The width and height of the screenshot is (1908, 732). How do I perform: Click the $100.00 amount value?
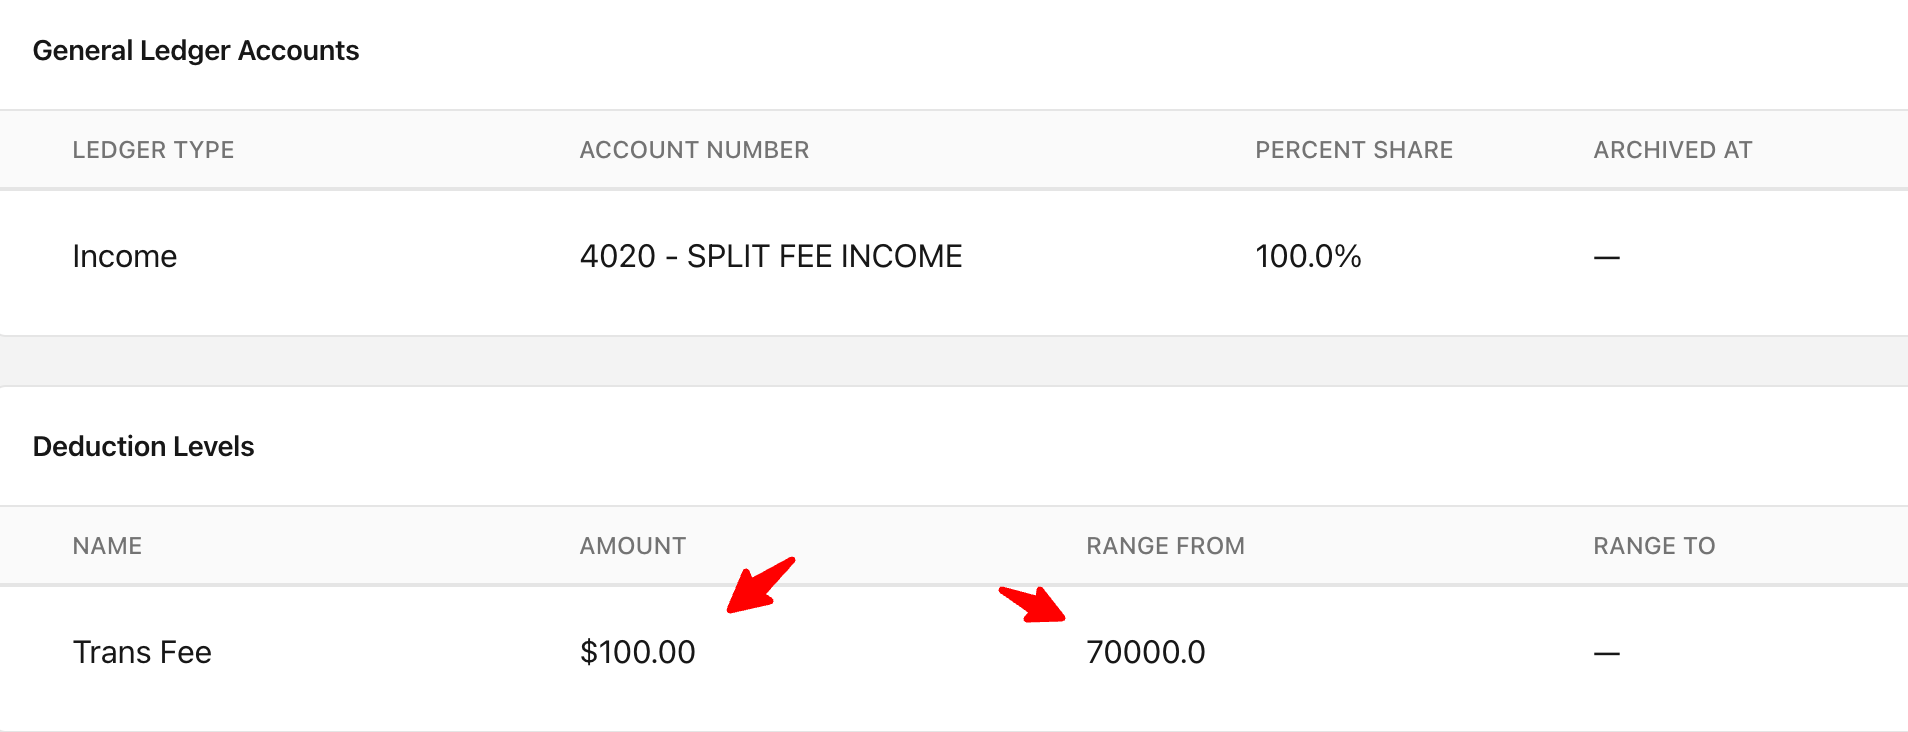(x=638, y=653)
